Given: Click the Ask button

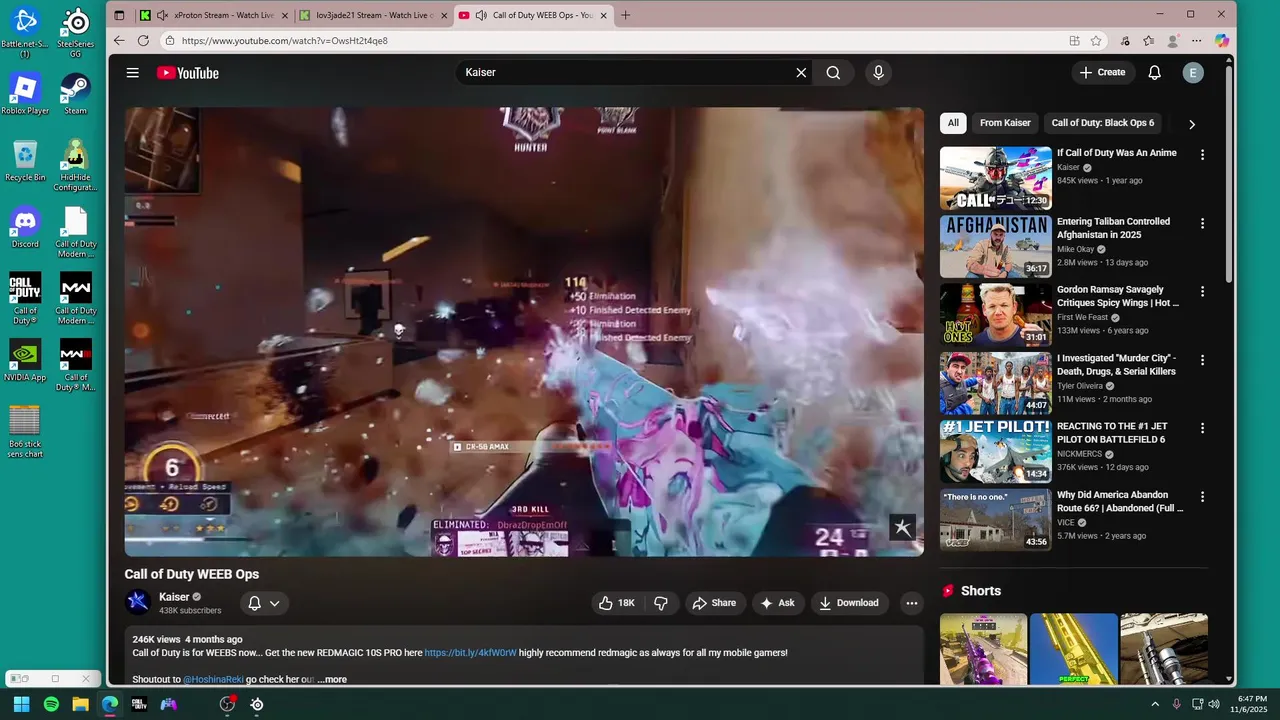Looking at the screenshot, I should click(x=777, y=603).
